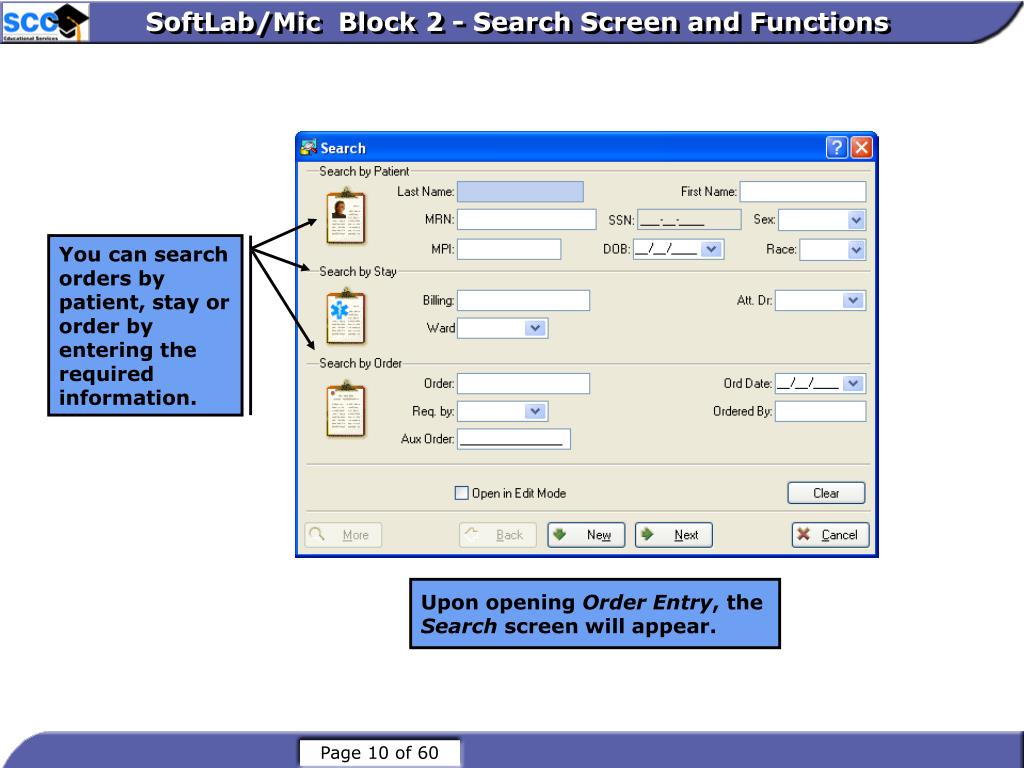Click the Last Name input field

pos(520,192)
